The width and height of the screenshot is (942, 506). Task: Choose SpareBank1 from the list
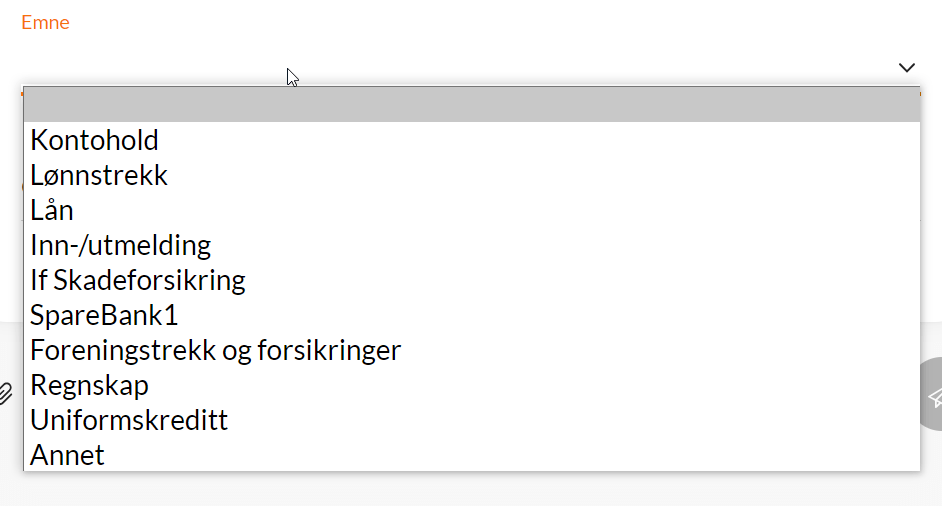[x=104, y=315]
